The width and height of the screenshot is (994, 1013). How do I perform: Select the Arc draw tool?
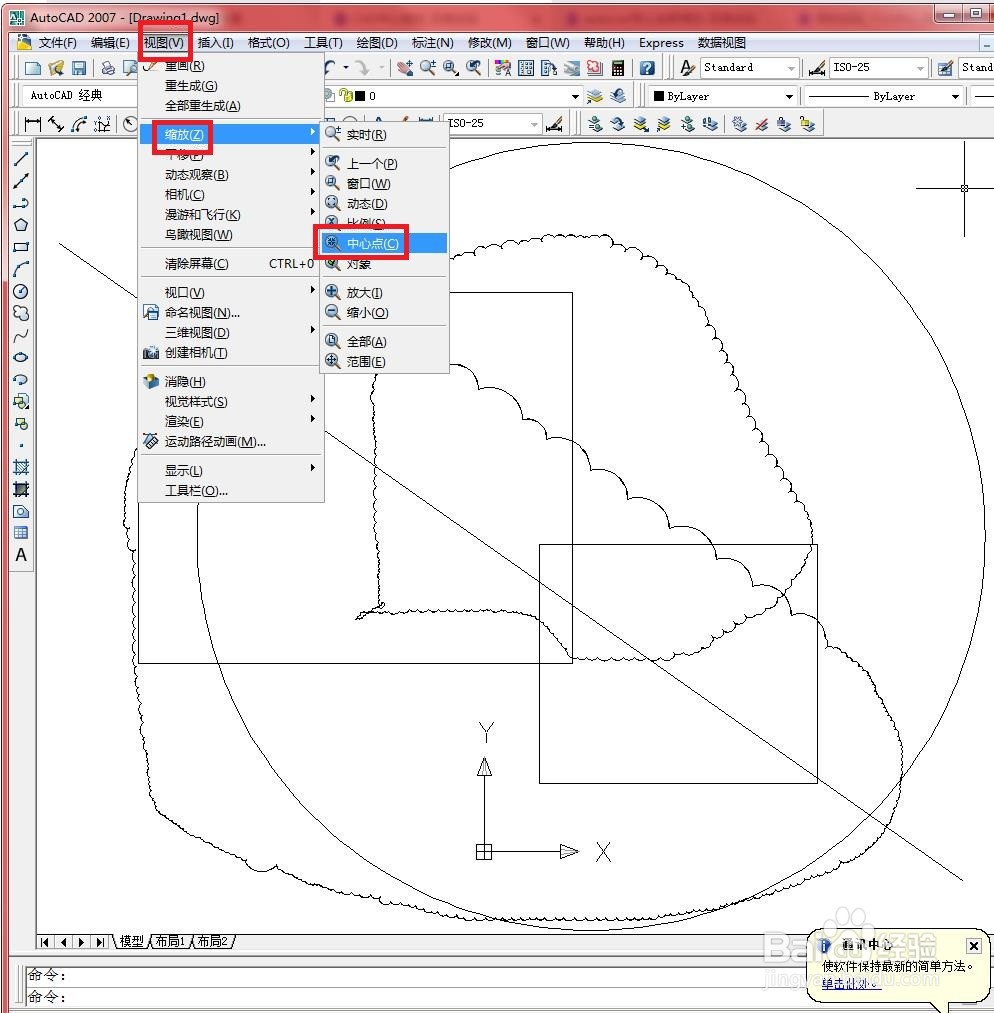point(21,269)
